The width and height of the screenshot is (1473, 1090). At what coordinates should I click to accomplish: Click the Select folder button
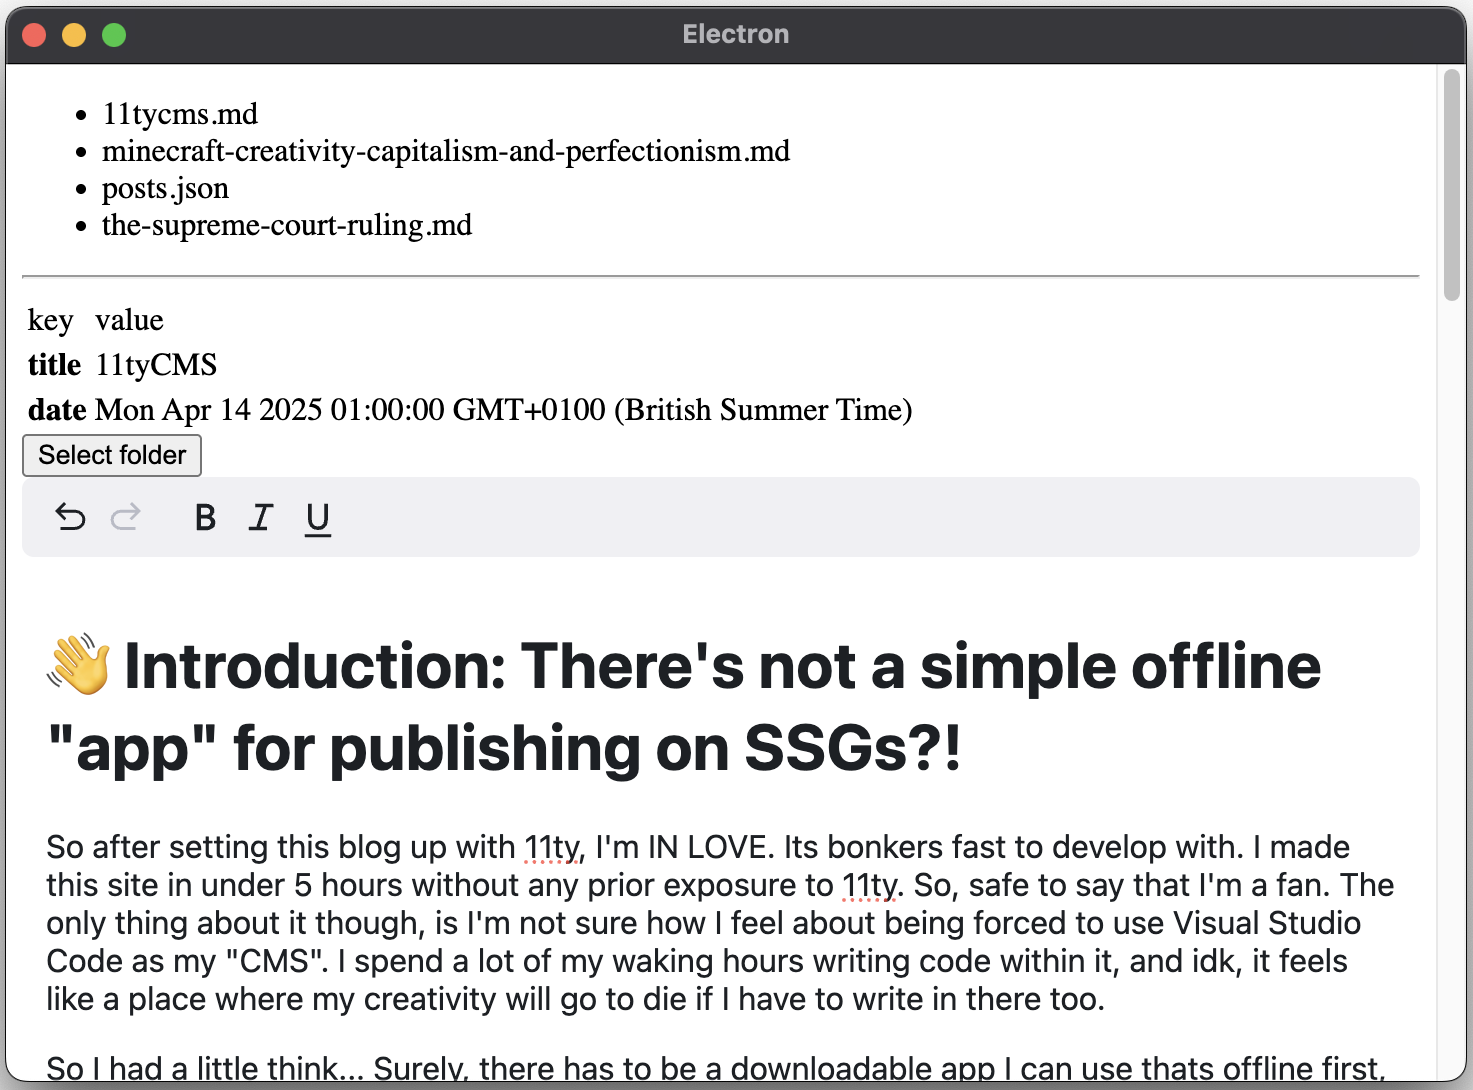[x=112, y=455]
